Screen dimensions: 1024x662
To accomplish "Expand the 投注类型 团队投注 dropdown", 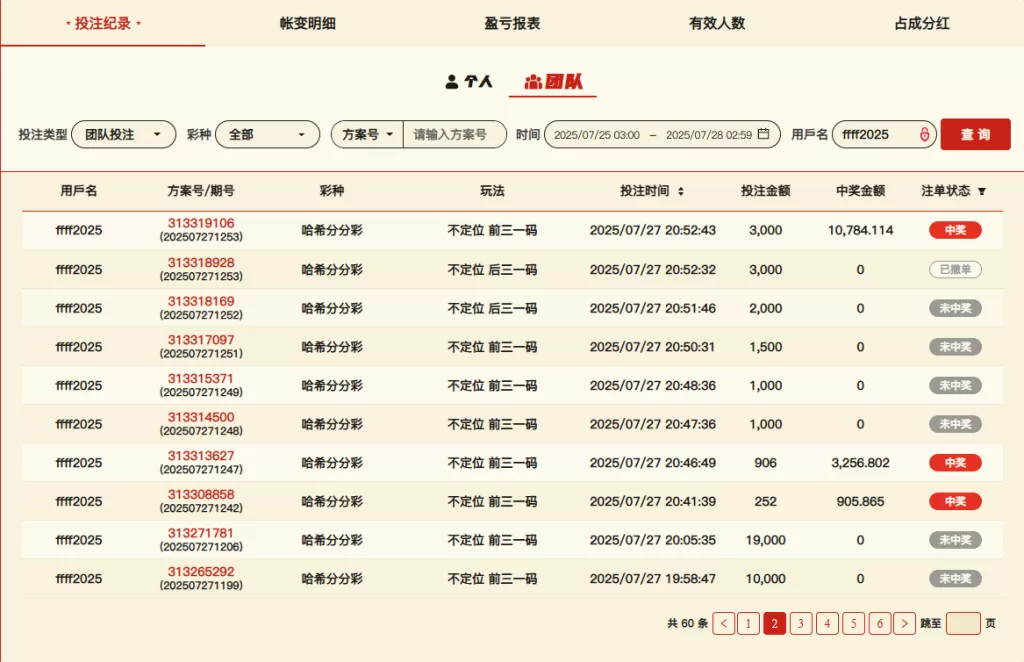I will tap(123, 134).
